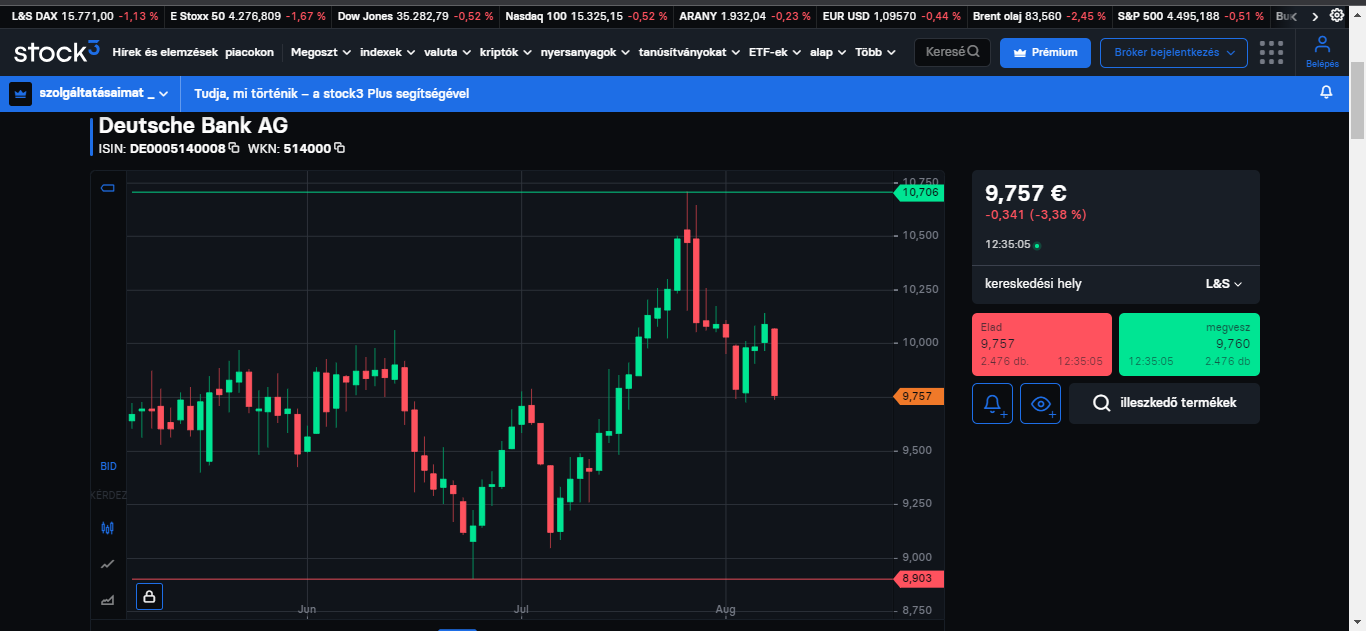Click the Dow Jones ticker quote
Image resolution: width=1366 pixels, height=631 pixels.
coord(415,16)
